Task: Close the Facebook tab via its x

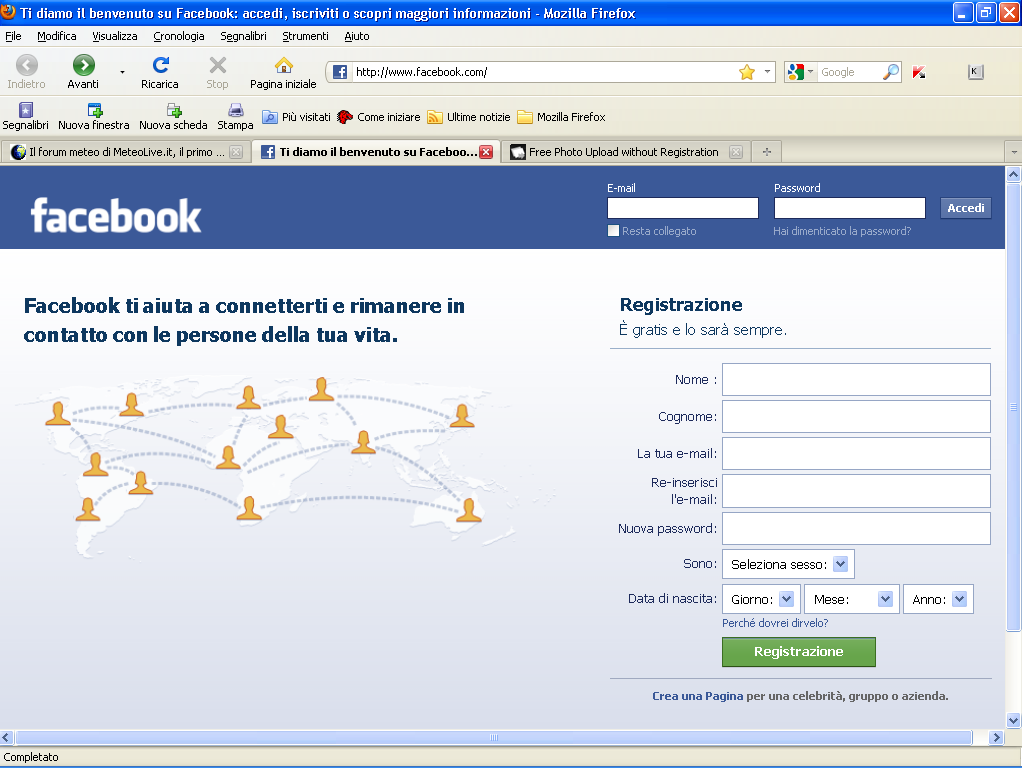Action: [485, 152]
